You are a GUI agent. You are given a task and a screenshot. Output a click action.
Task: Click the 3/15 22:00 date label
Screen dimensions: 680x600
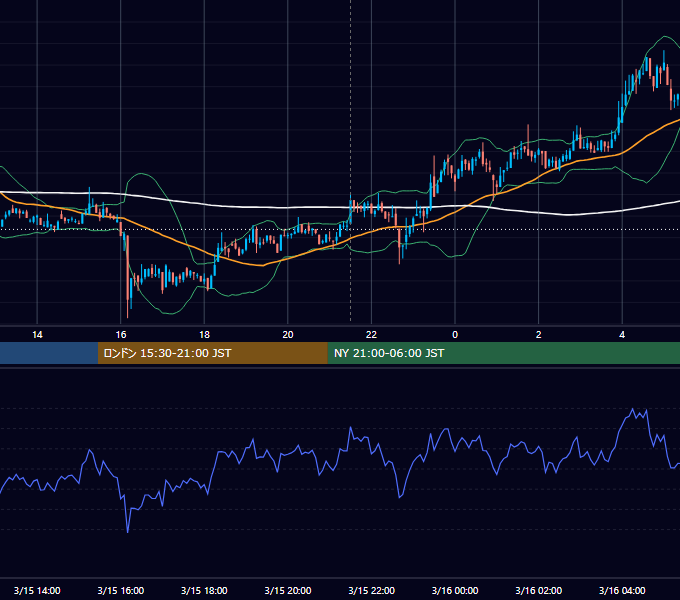(372, 590)
